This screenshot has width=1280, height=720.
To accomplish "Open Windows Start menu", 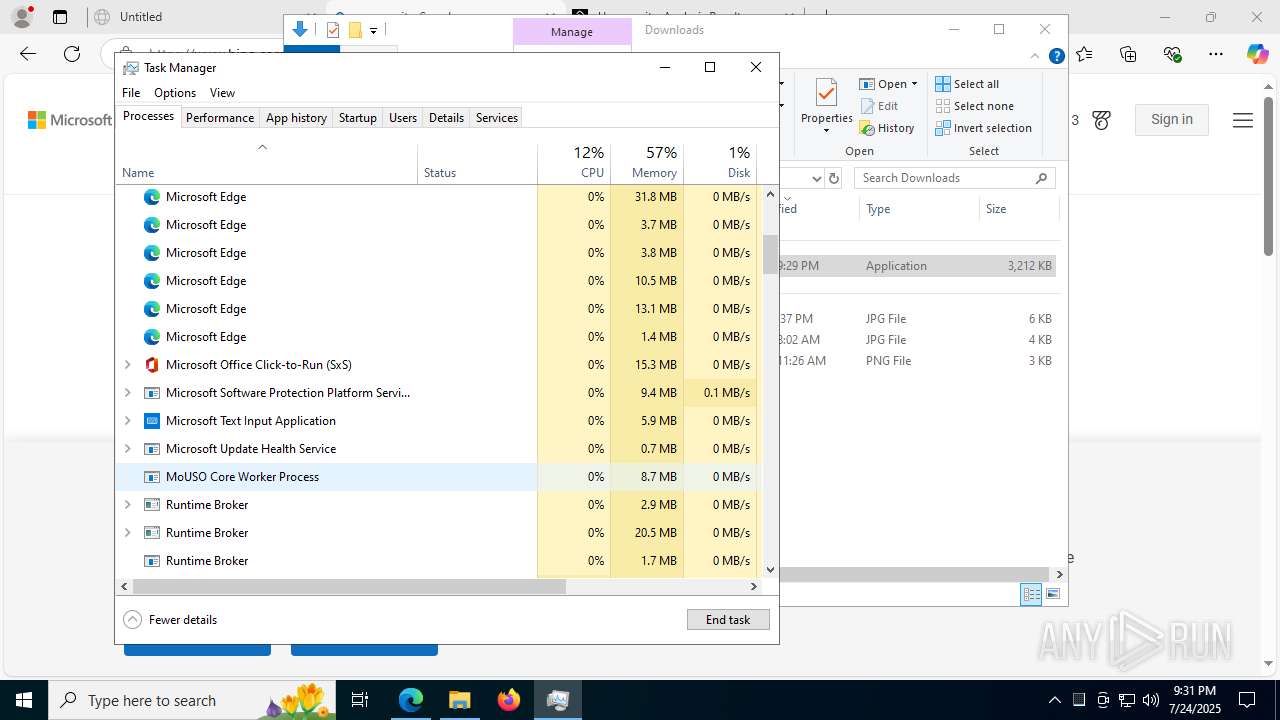I will tap(24, 700).
